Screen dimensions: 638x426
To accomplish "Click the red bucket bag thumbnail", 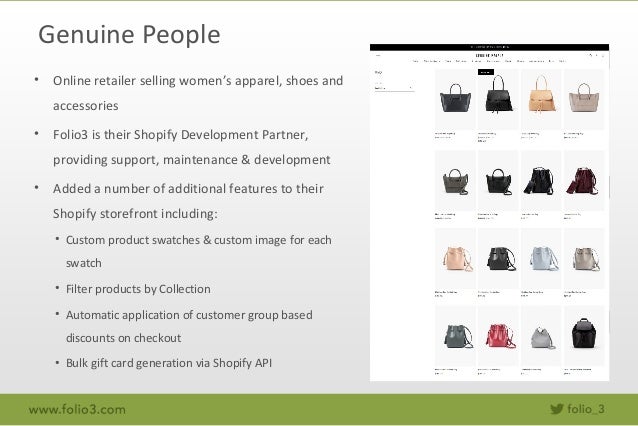I will (x=498, y=336).
